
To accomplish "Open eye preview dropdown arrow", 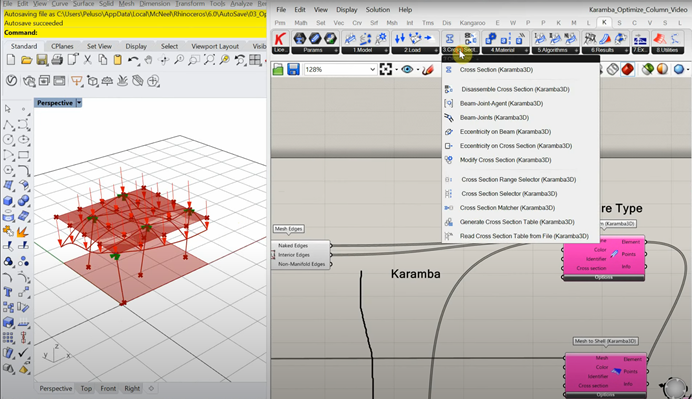I will [x=417, y=70].
